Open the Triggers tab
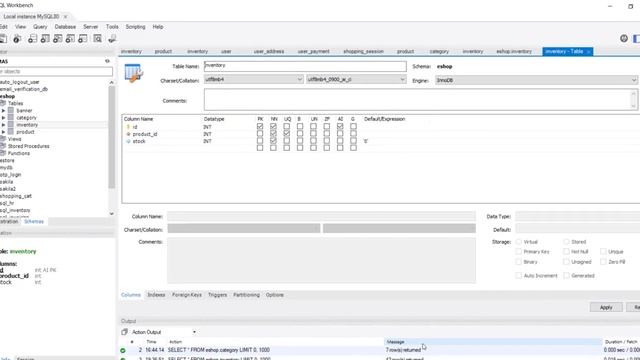 [x=218, y=295]
